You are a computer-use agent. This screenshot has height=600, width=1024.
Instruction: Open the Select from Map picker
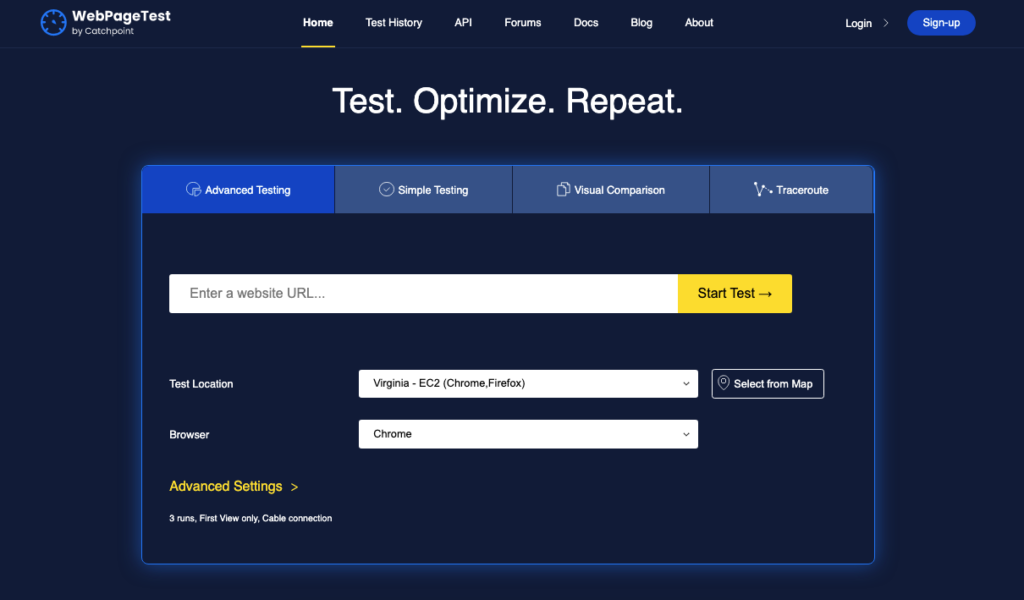pos(767,383)
